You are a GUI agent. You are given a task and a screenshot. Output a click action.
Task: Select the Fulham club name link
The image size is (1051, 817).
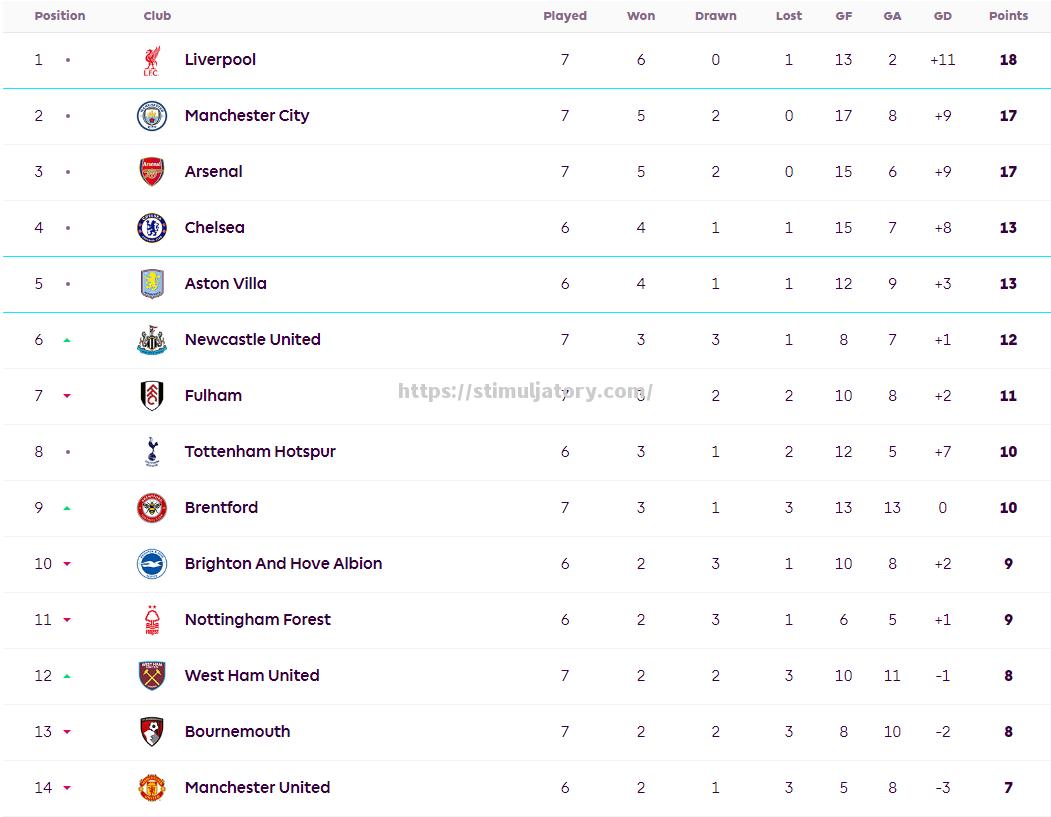click(x=213, y=396)
